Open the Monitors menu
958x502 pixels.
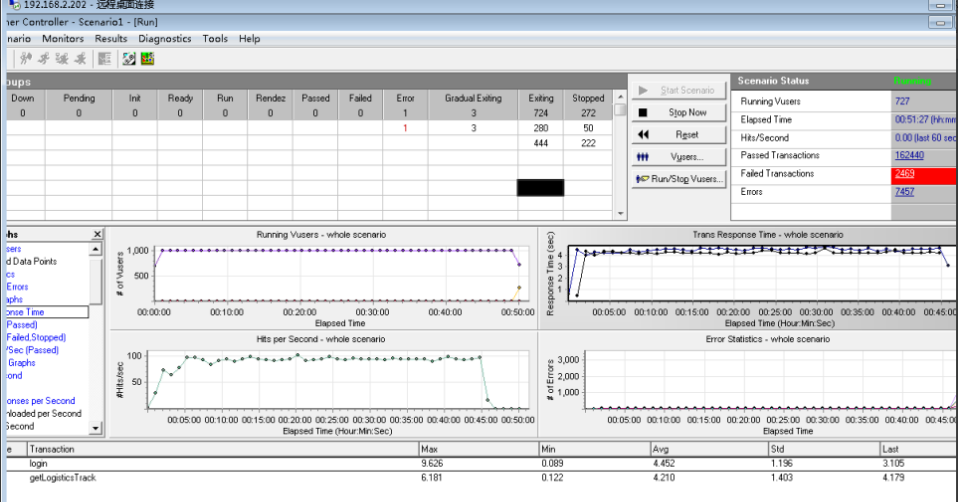[63, 38]
